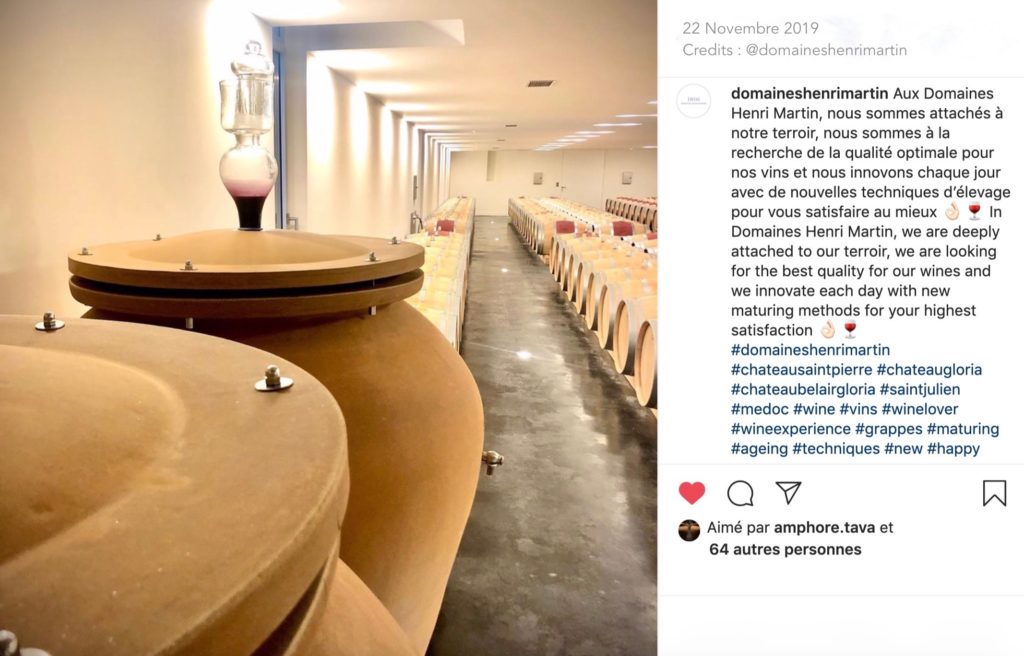Open amphore.tava profile link
Image resolution: width=1024 pixels, height=656 pixels.
[824, 527]
